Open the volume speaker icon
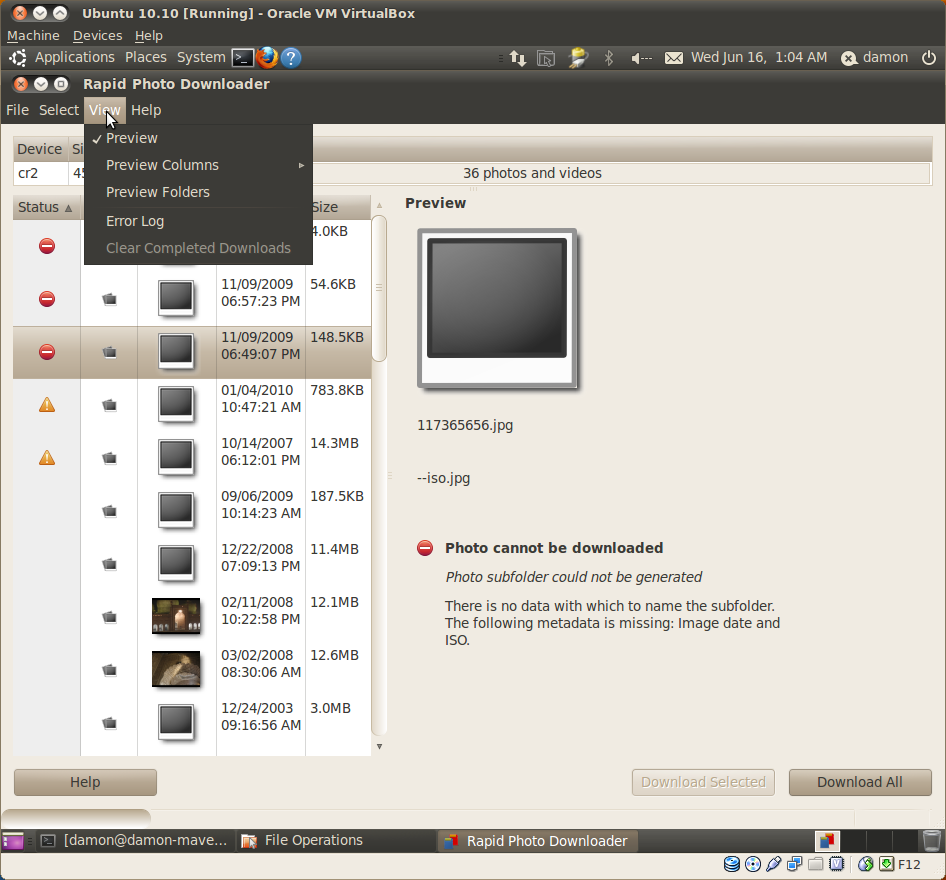This screenshot has width=946, height=880. [x=641, y=58]
